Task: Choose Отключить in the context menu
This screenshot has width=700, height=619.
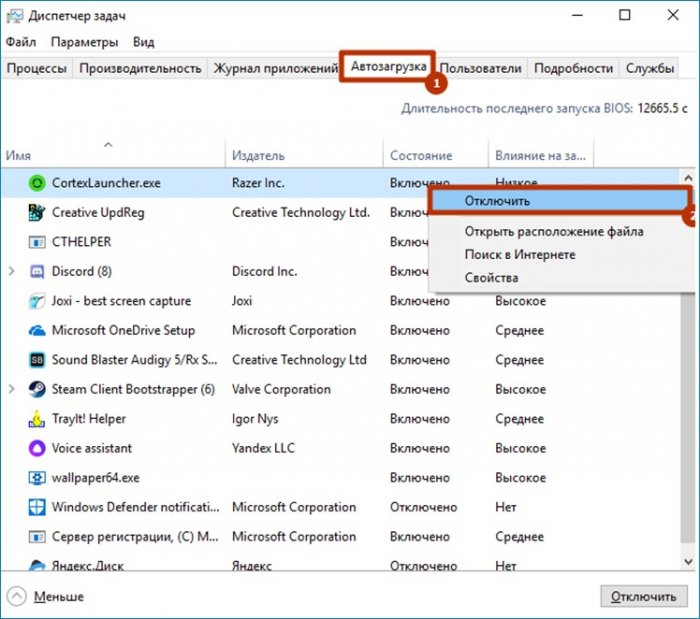Action: pos(559,201)
